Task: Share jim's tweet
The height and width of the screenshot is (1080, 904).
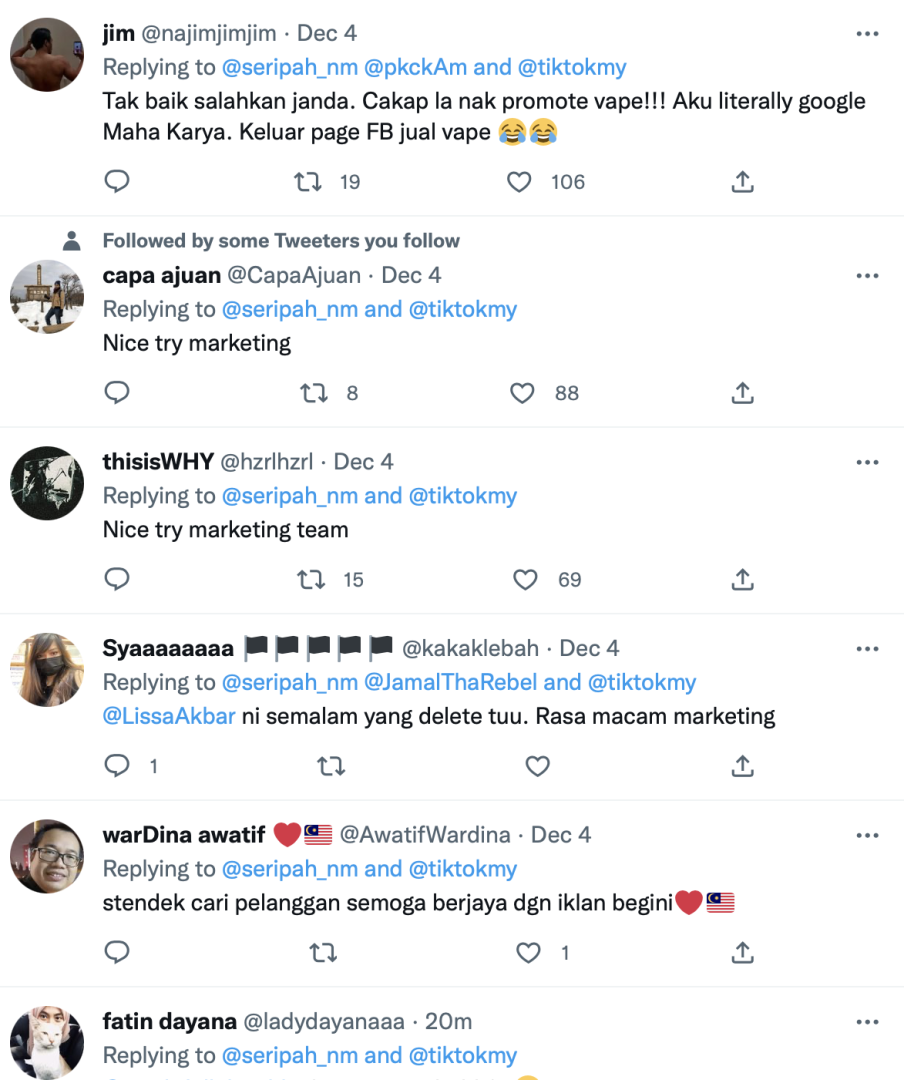Action: [742, 181]
